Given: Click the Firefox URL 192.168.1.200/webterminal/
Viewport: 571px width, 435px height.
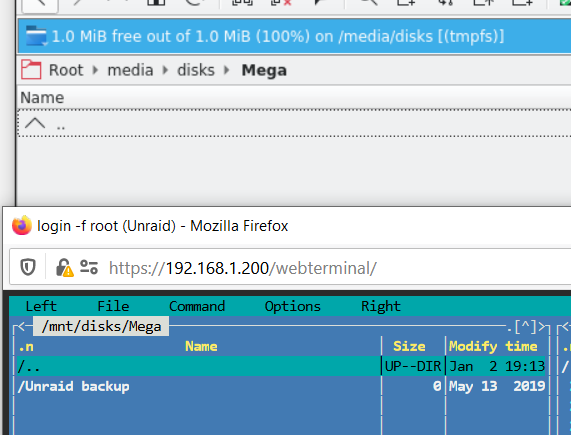Looking at the screenshot, I should 243,268.
